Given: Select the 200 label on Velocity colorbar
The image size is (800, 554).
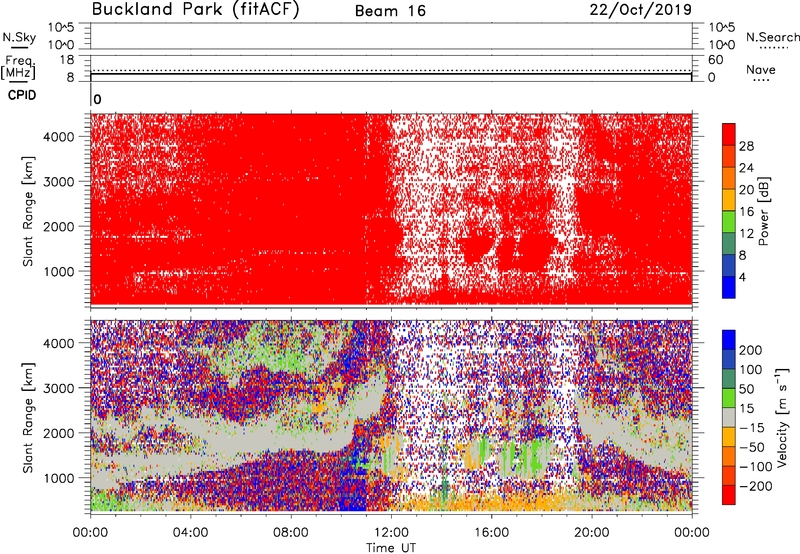Looking at the screenshot, I should pyautogui.click(x=751, y=350).
